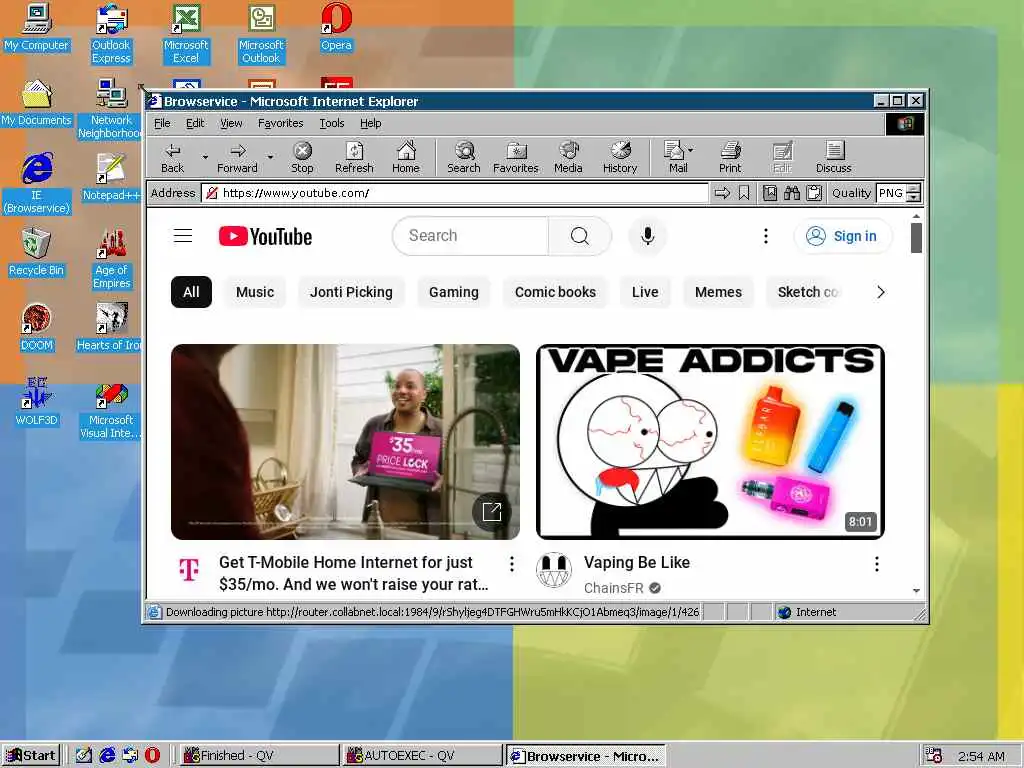Viewport: 1024px width, 768px height.
Task: Open YouTube hamburger guide menu
Action: 183,236
